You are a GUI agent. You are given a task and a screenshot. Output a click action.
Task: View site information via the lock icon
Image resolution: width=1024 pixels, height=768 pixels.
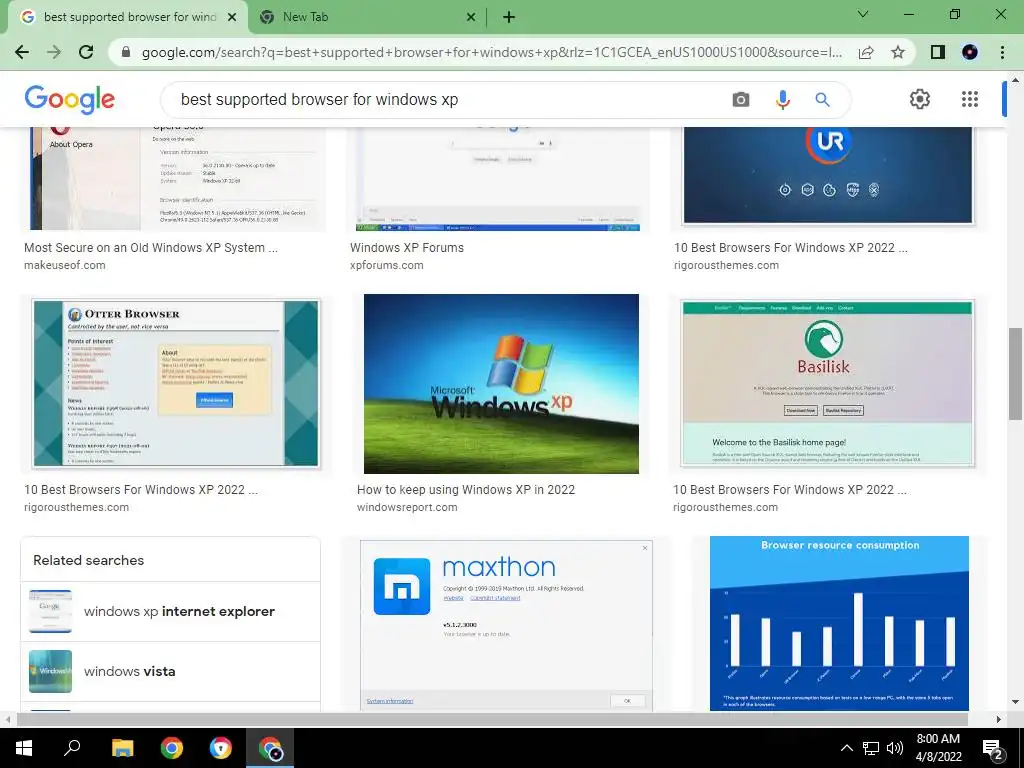pos(126,52)
